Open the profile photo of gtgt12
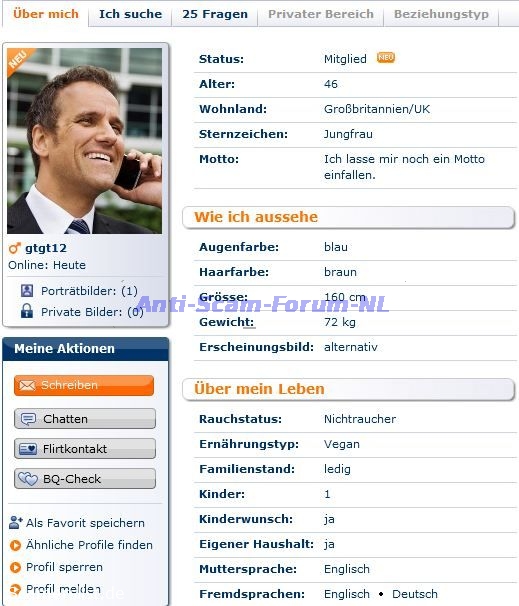This screenshot has width=519, height=606. click(85, 141)
